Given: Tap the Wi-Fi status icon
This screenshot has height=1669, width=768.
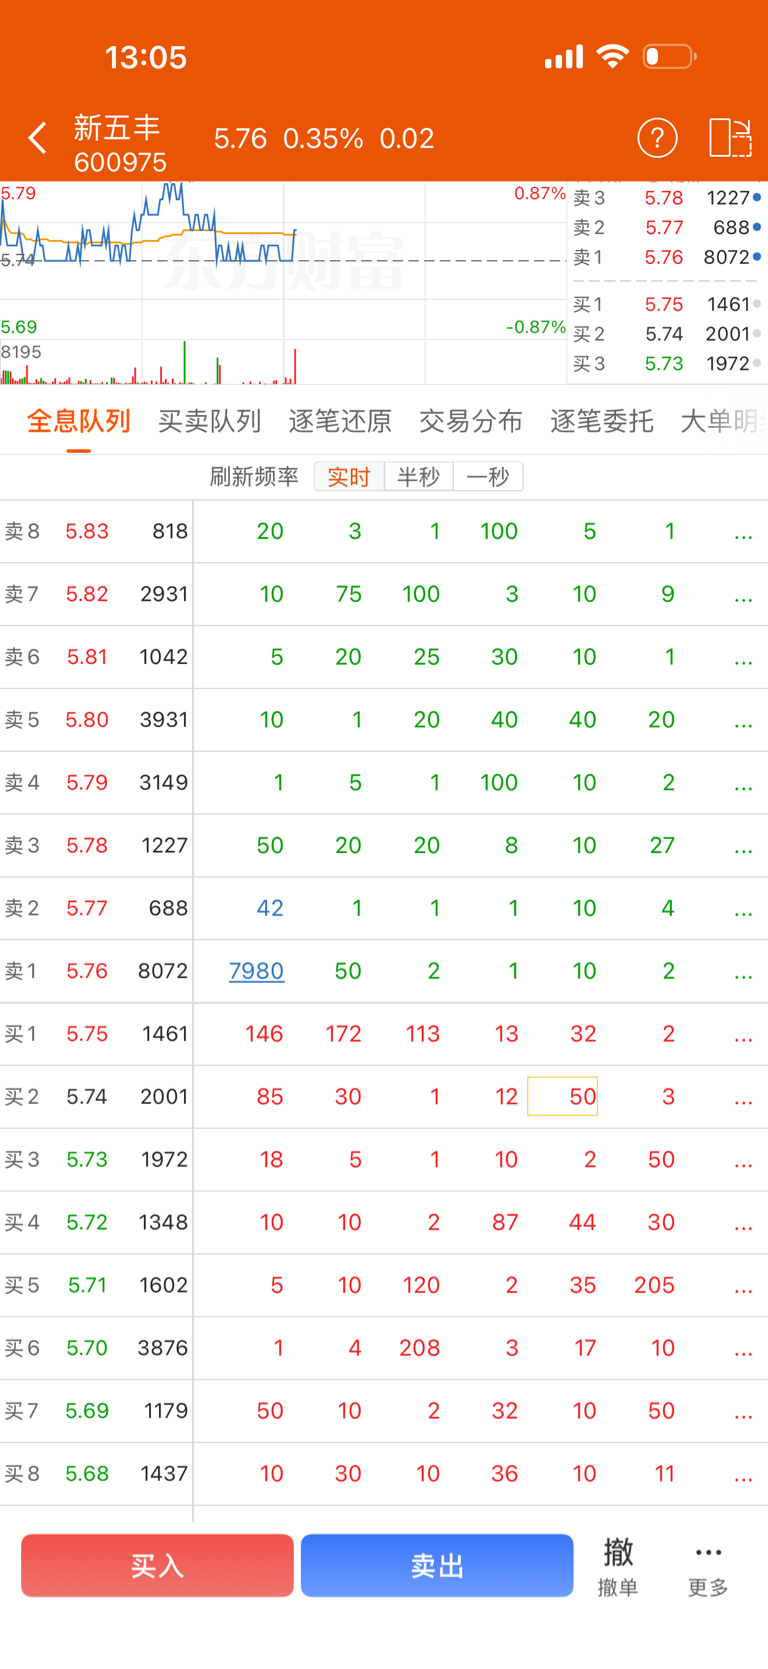Looking at the screenshot, I should (612, 56).
